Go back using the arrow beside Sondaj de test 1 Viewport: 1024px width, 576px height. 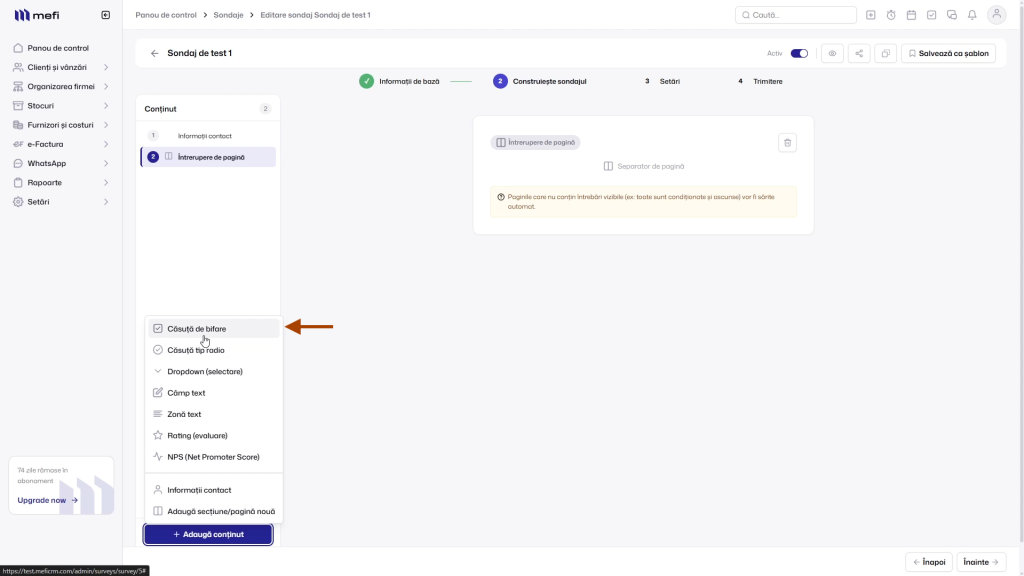(x=154, y=54)
